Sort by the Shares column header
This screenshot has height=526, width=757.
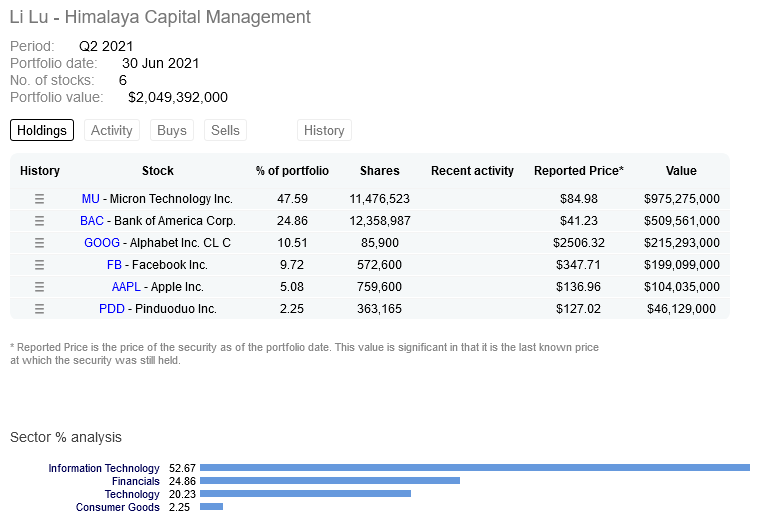(x=380, y=171)
